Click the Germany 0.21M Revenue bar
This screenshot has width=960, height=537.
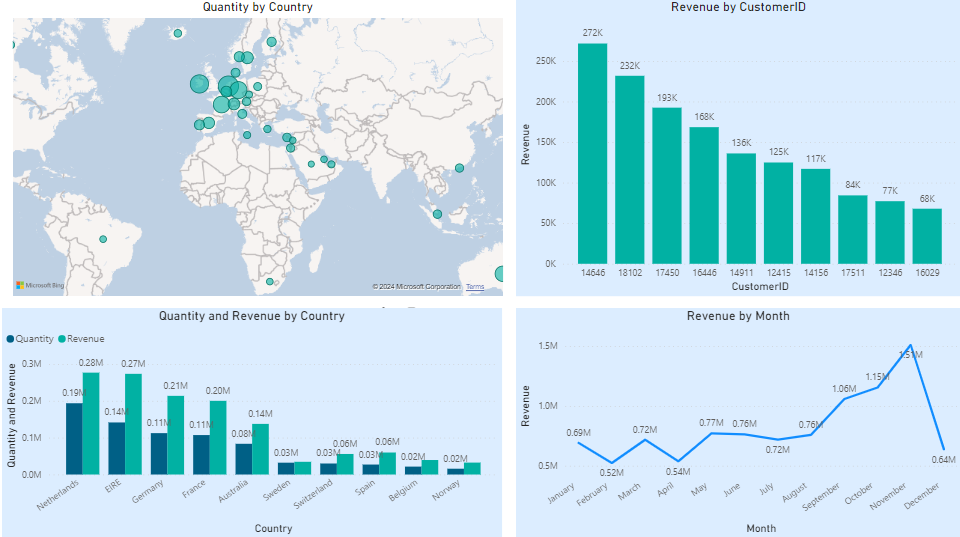click(175, 435)
